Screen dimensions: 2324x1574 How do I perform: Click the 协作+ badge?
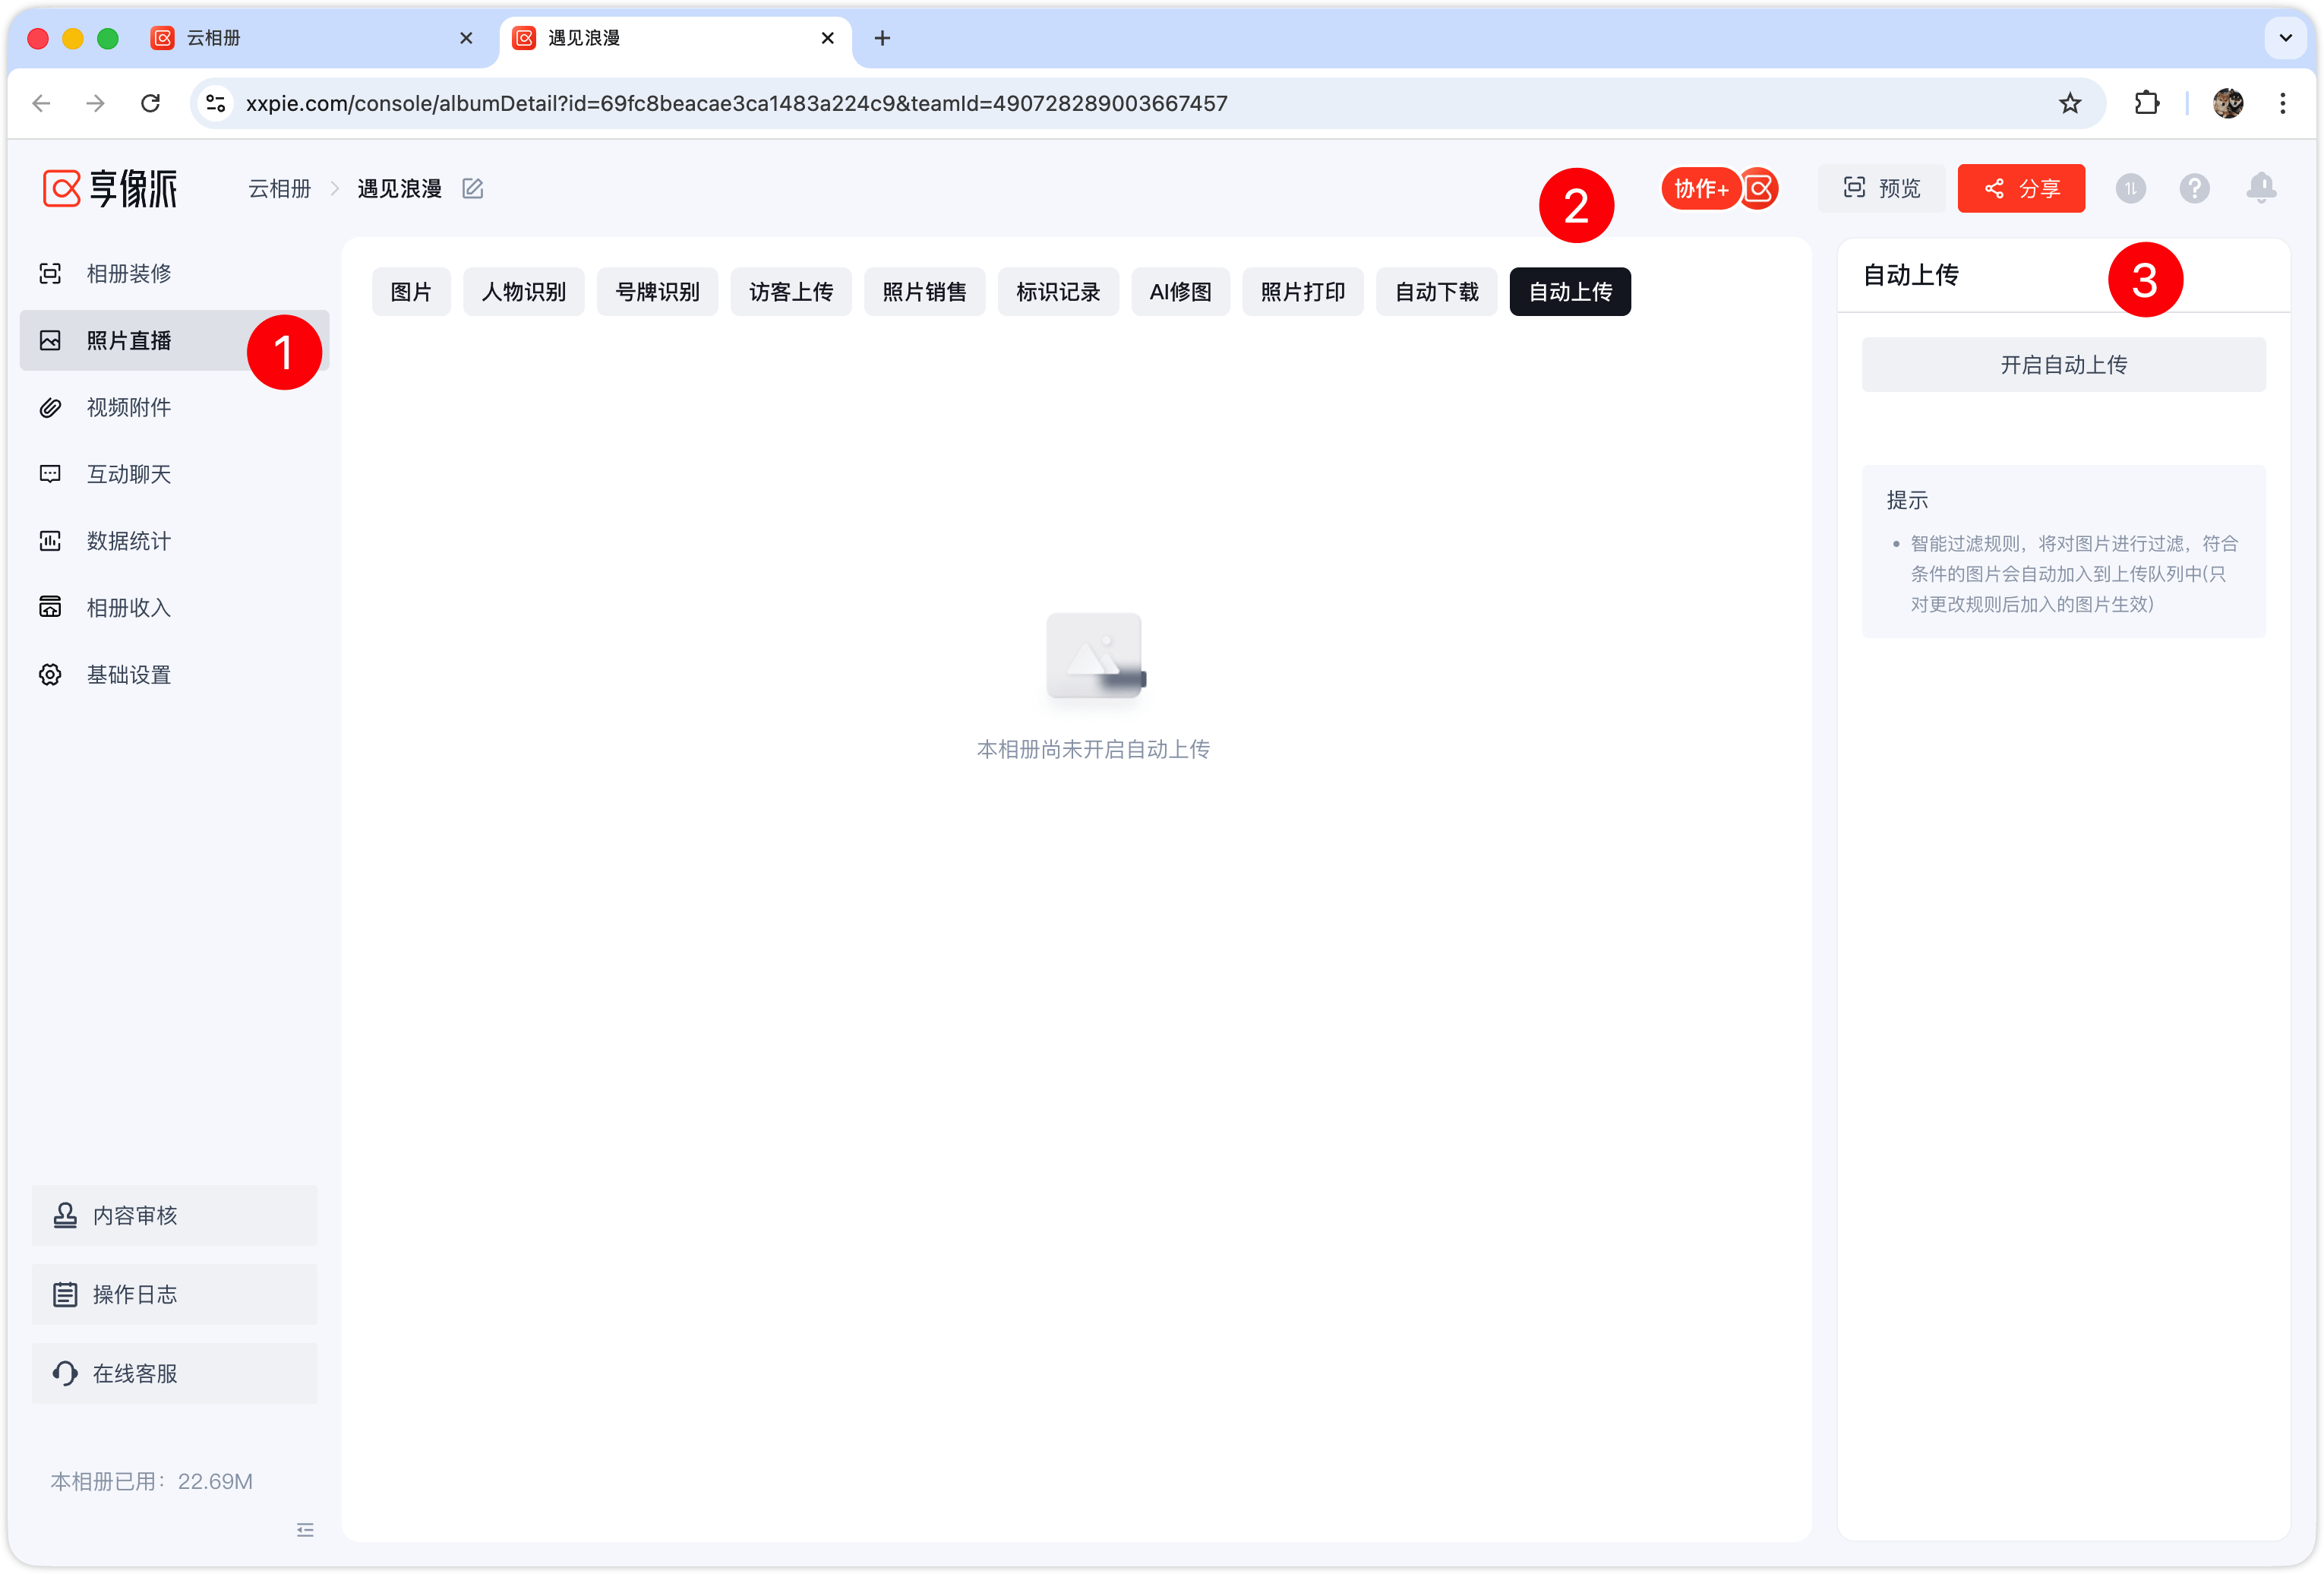click(1701, 188)
